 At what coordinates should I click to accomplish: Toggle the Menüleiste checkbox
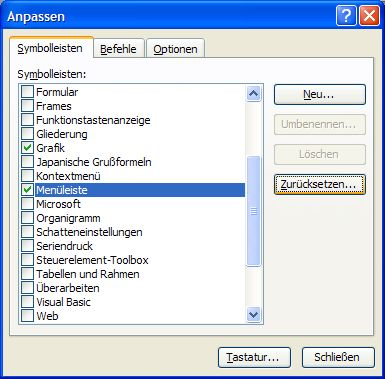point(27,190)
